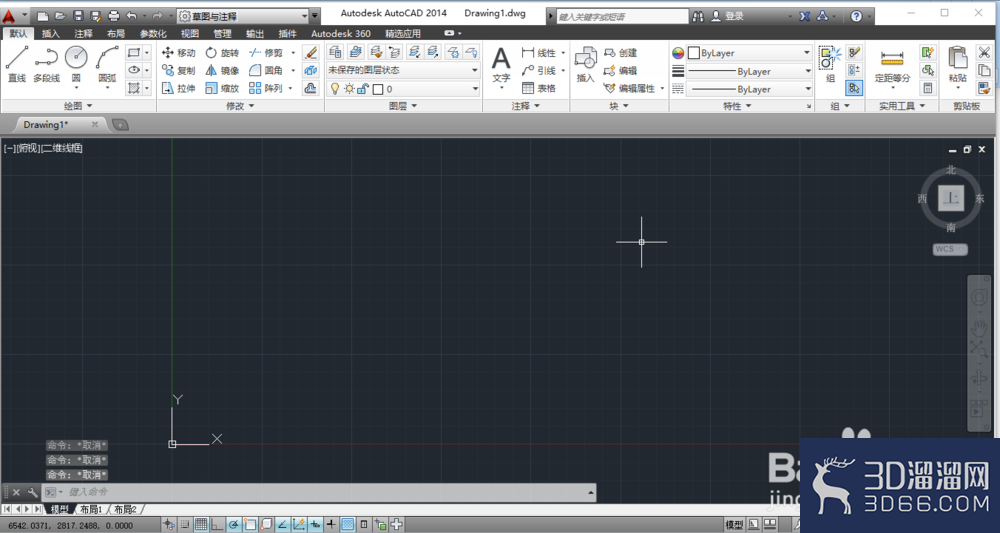
Task: Click the Create block (创建) tool
Action: tap(621, 53)
